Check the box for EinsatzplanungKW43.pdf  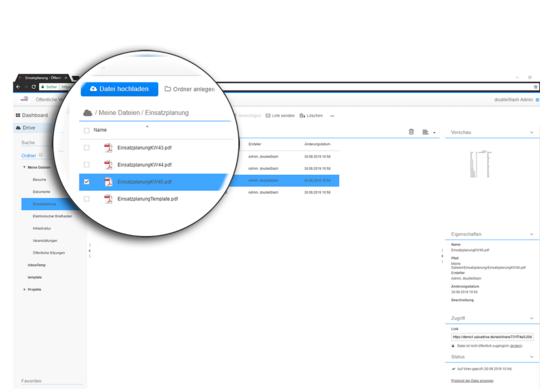click(86, 148)
